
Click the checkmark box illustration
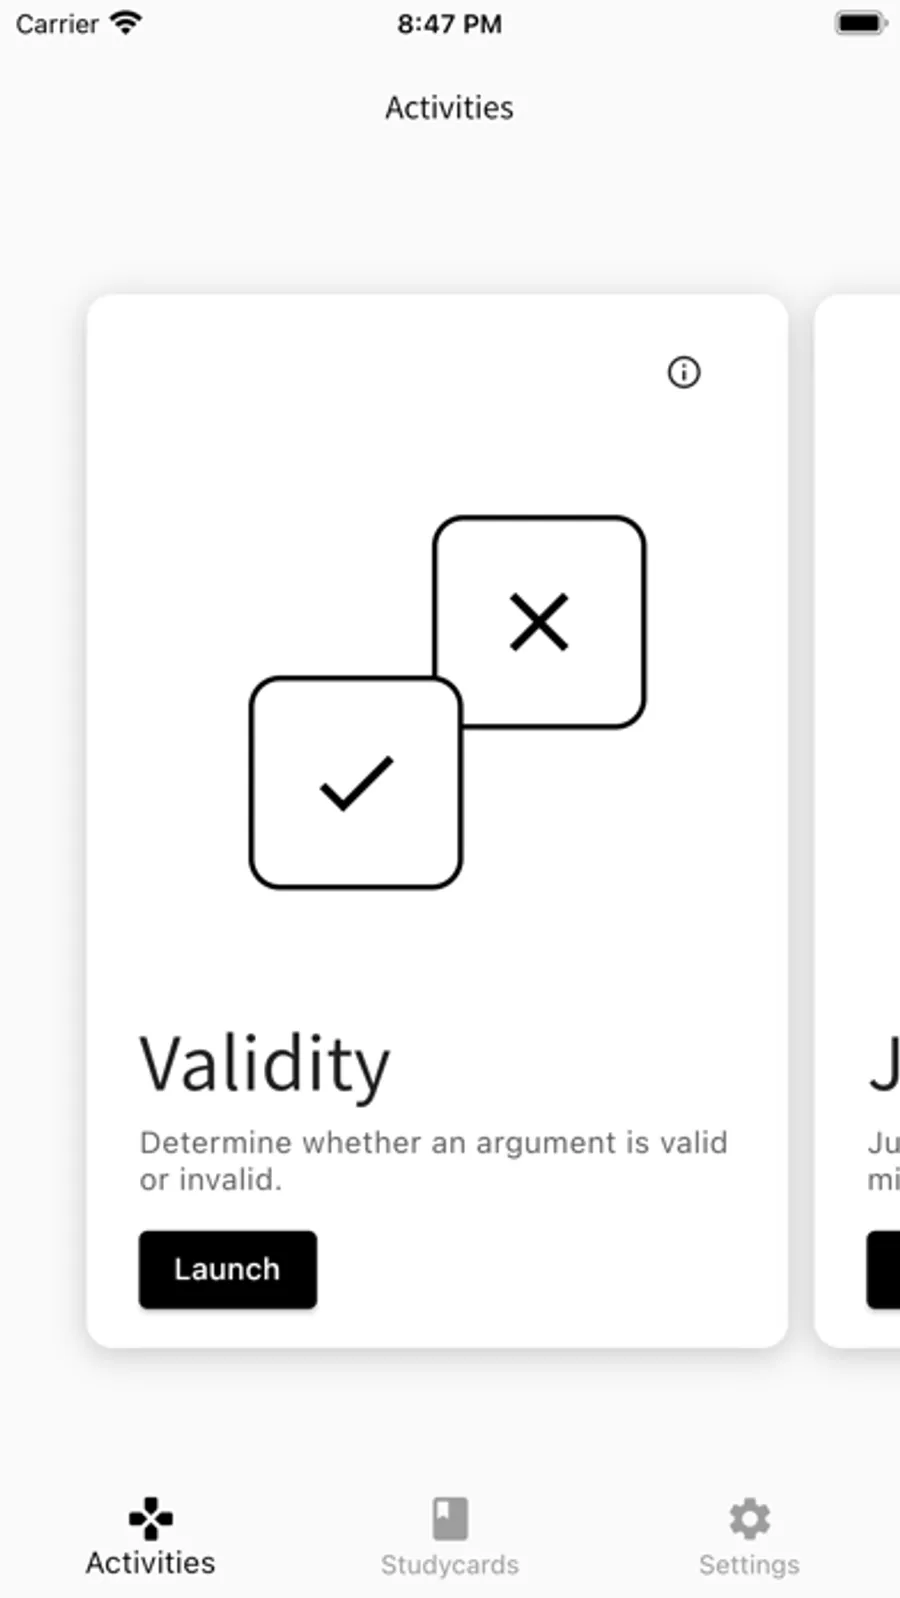[356, 782]
